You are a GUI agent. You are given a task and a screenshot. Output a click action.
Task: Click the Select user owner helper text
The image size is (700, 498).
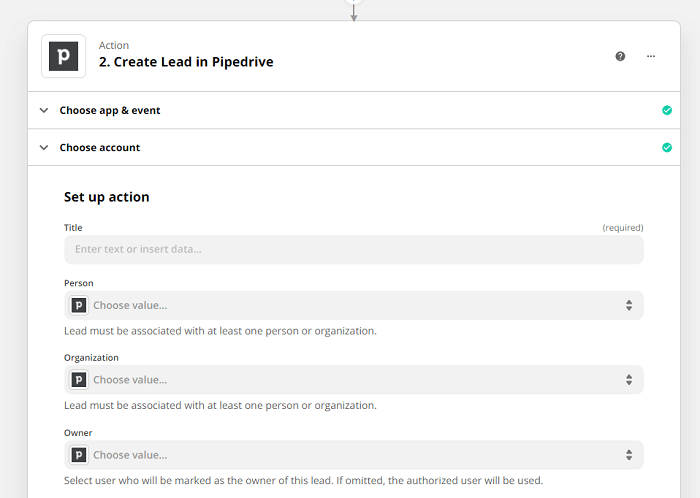(304, 480)
